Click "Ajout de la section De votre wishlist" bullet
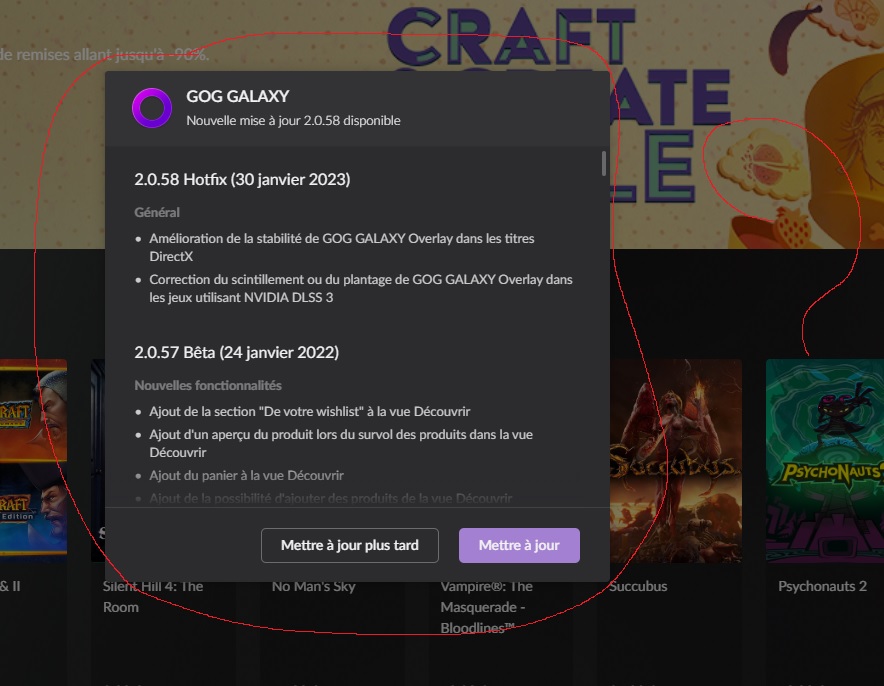This screenshot has width=884, height=686. (x=310, y=411)
